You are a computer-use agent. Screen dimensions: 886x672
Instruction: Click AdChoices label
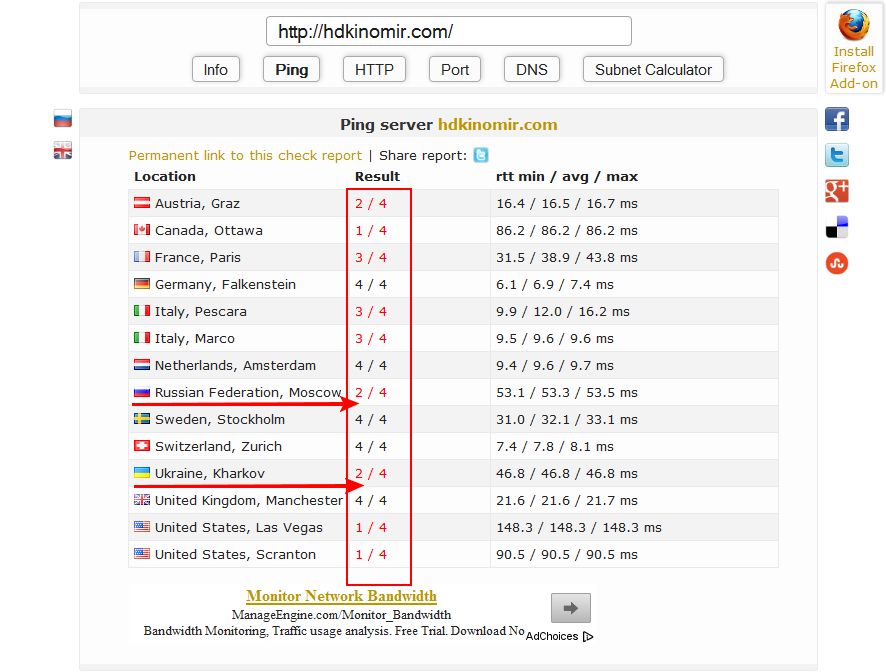point(552,636)
